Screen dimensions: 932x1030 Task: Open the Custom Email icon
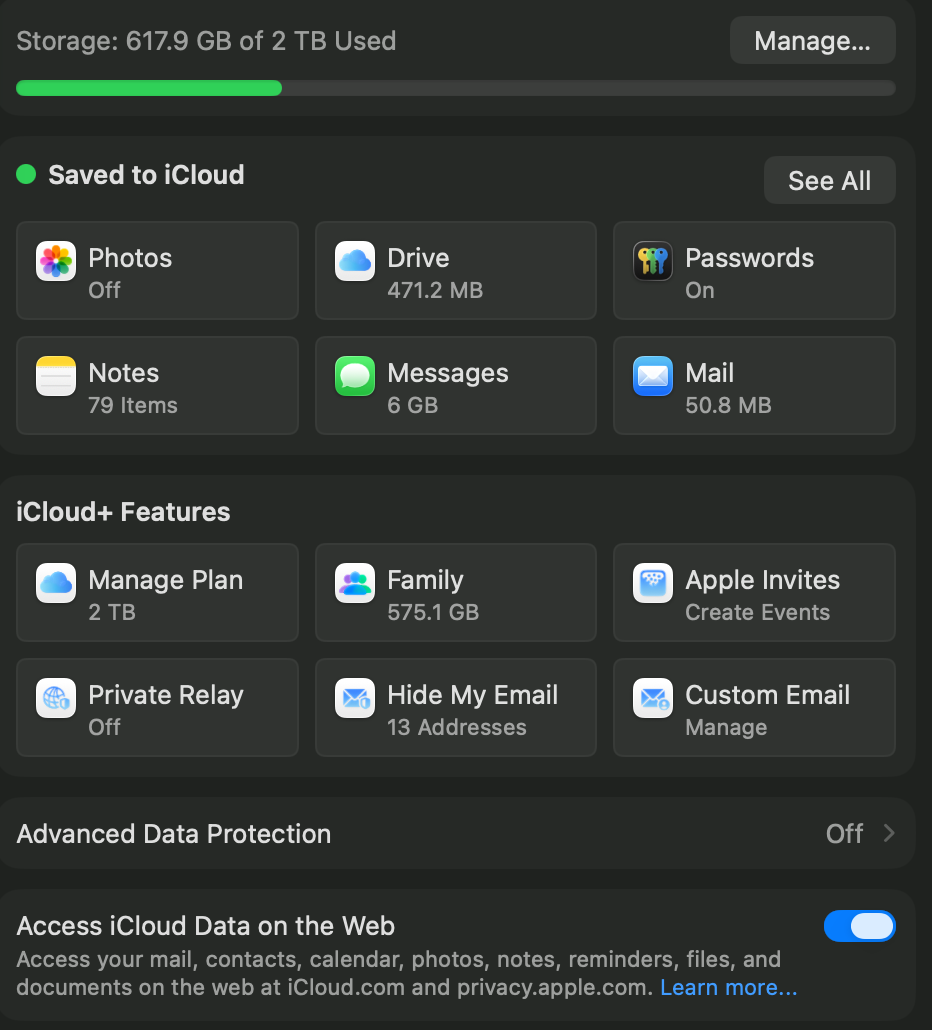653,699
